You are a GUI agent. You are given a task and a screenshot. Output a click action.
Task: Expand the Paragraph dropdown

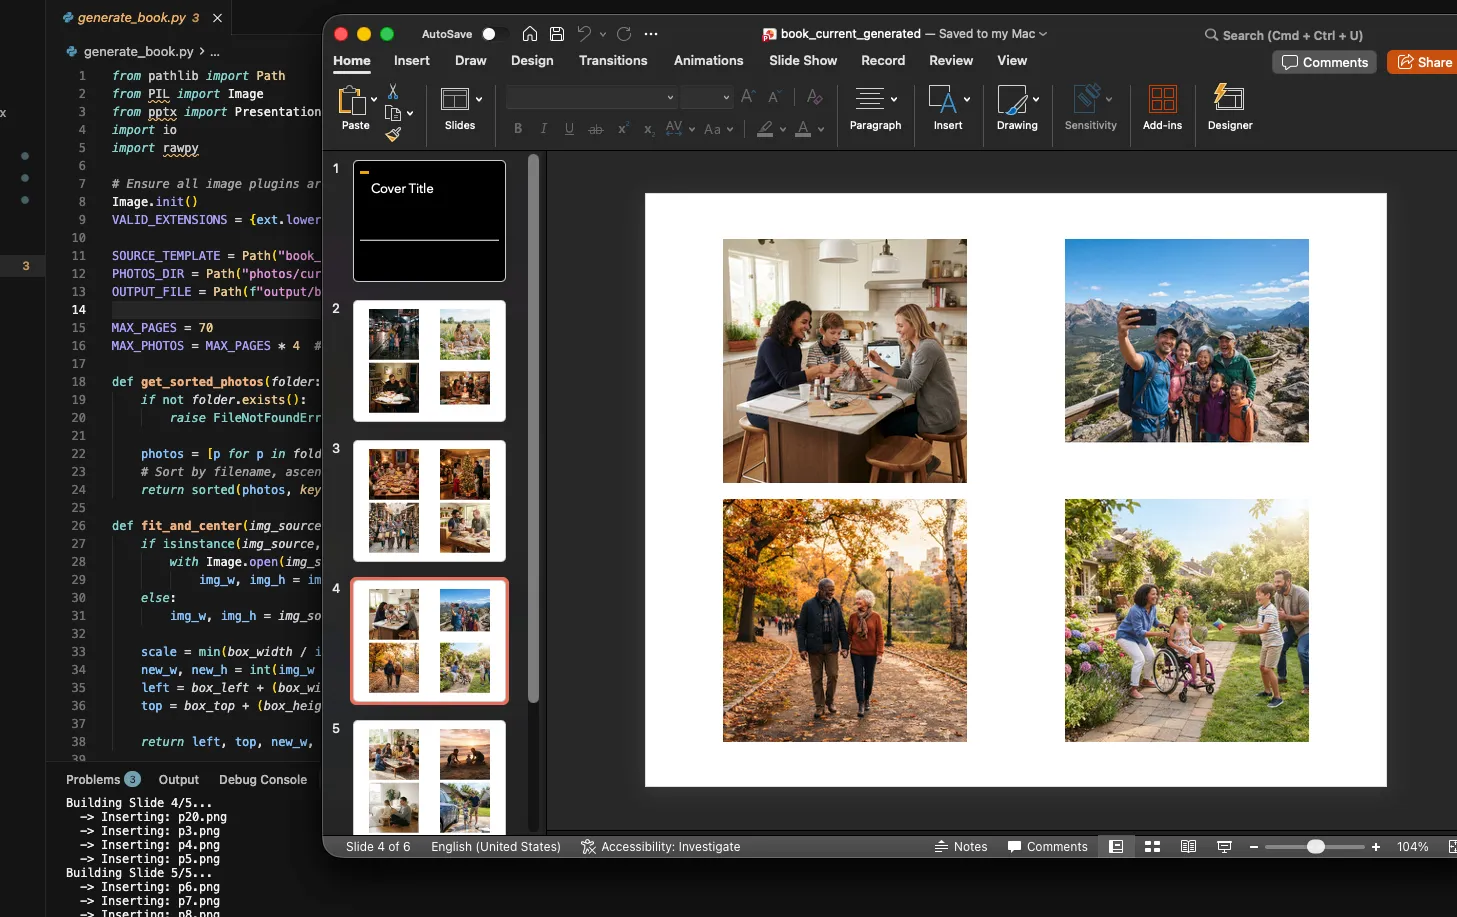coord(893,99)
